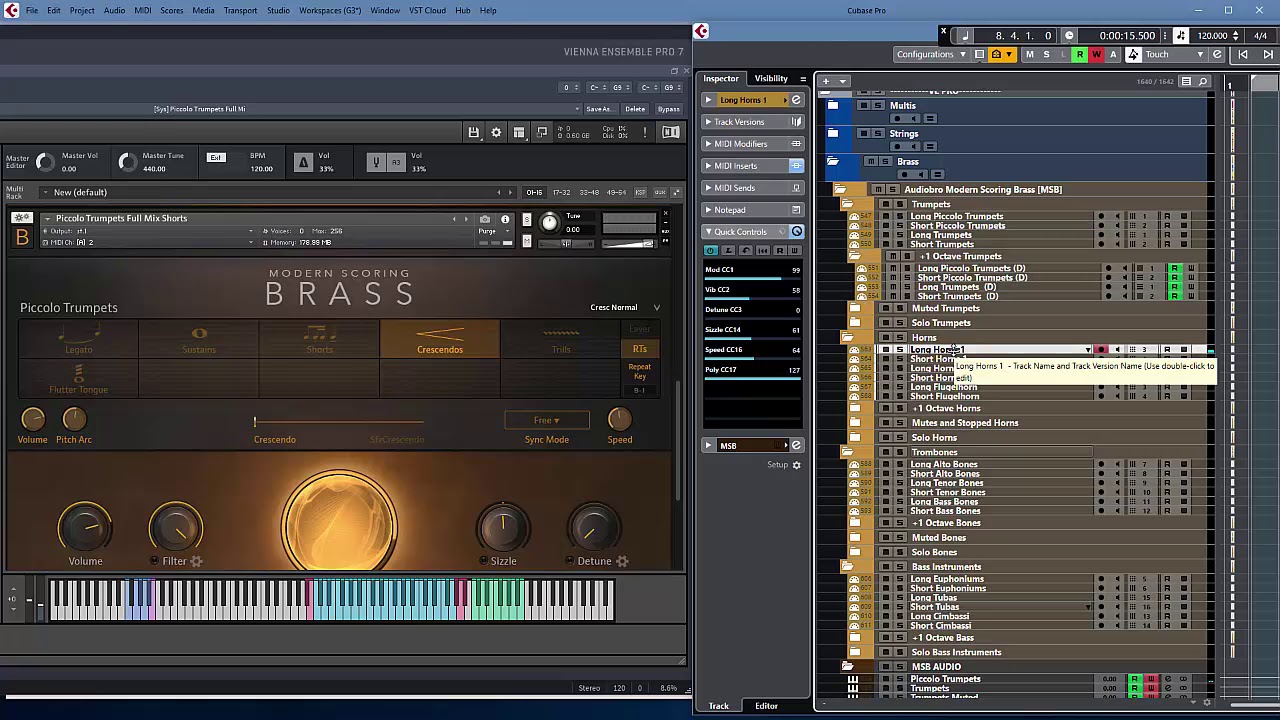Click the Cubase logo icon
Image resolution: width=1280 pixels, height=720 pixels.
[x=701, y=32]
